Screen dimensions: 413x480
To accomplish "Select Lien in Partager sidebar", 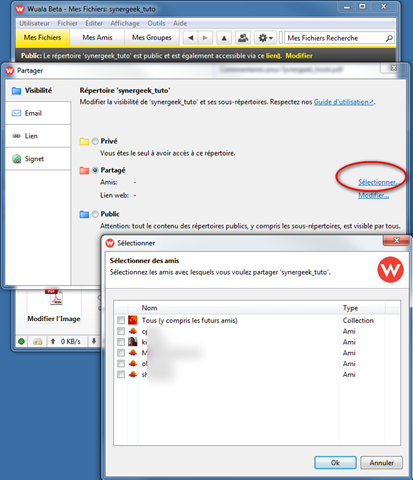I will coord(38,136).
